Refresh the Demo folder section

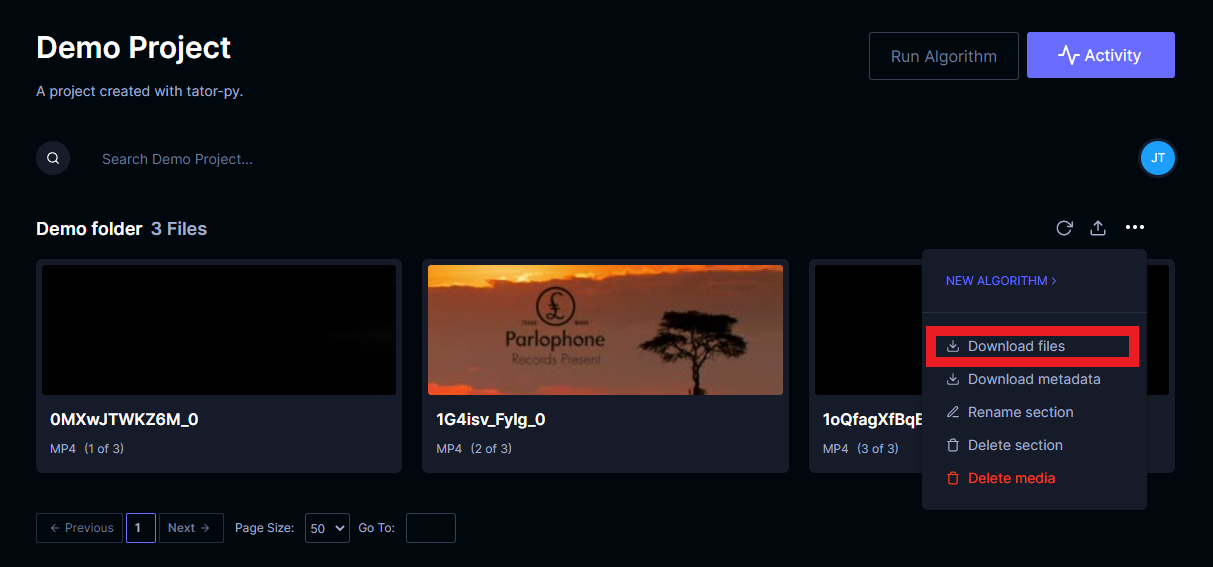pos(1064,228)
